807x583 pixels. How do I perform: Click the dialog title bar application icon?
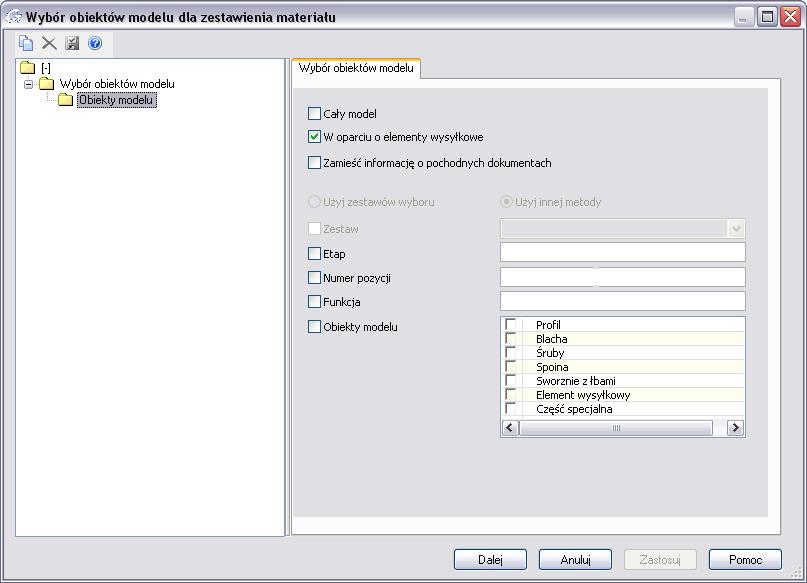(x=13, y=16)
